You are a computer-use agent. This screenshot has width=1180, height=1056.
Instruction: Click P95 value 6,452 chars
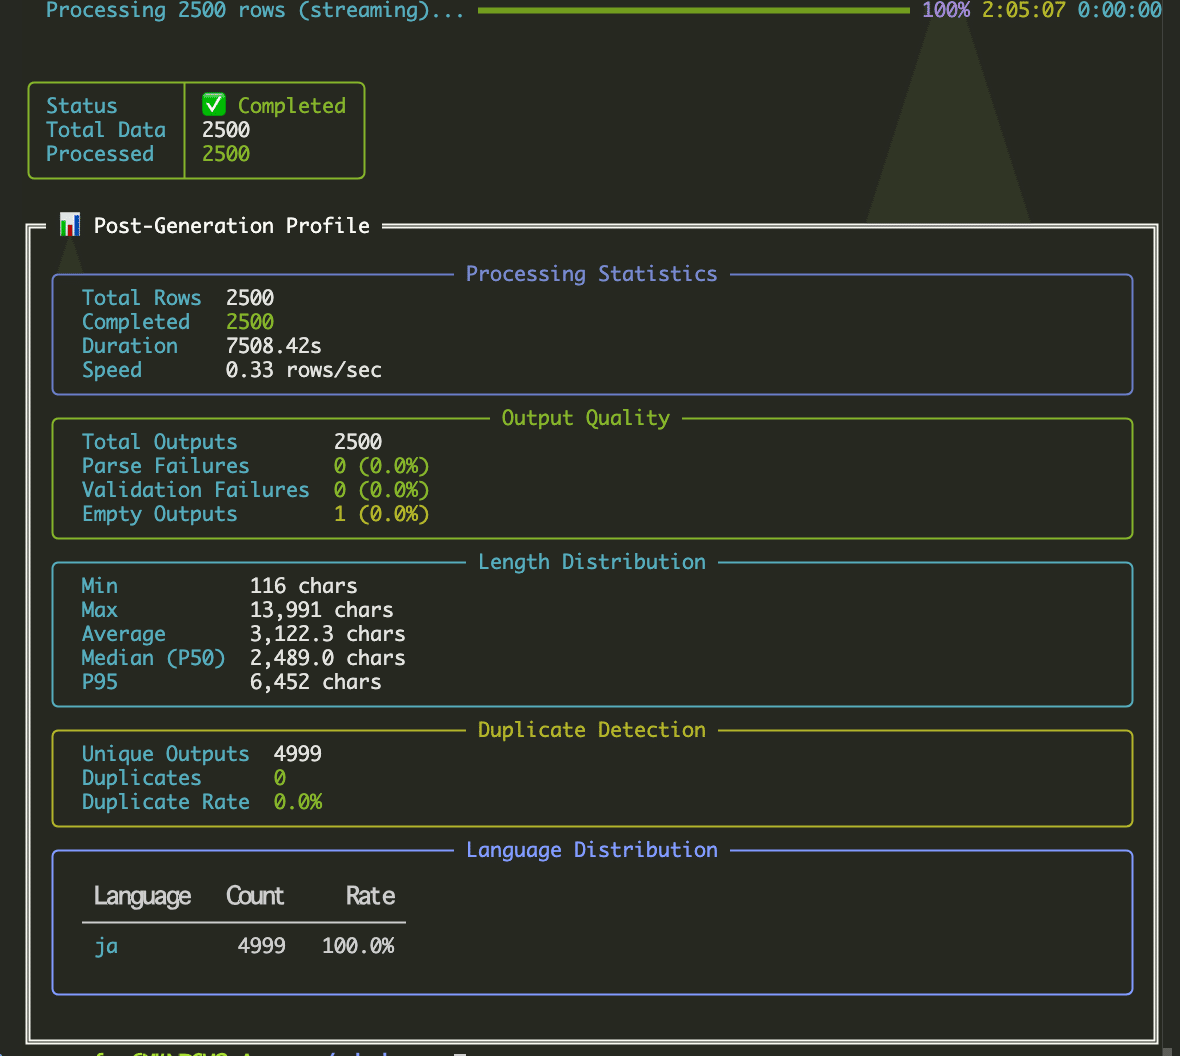(x=316, y=683)
